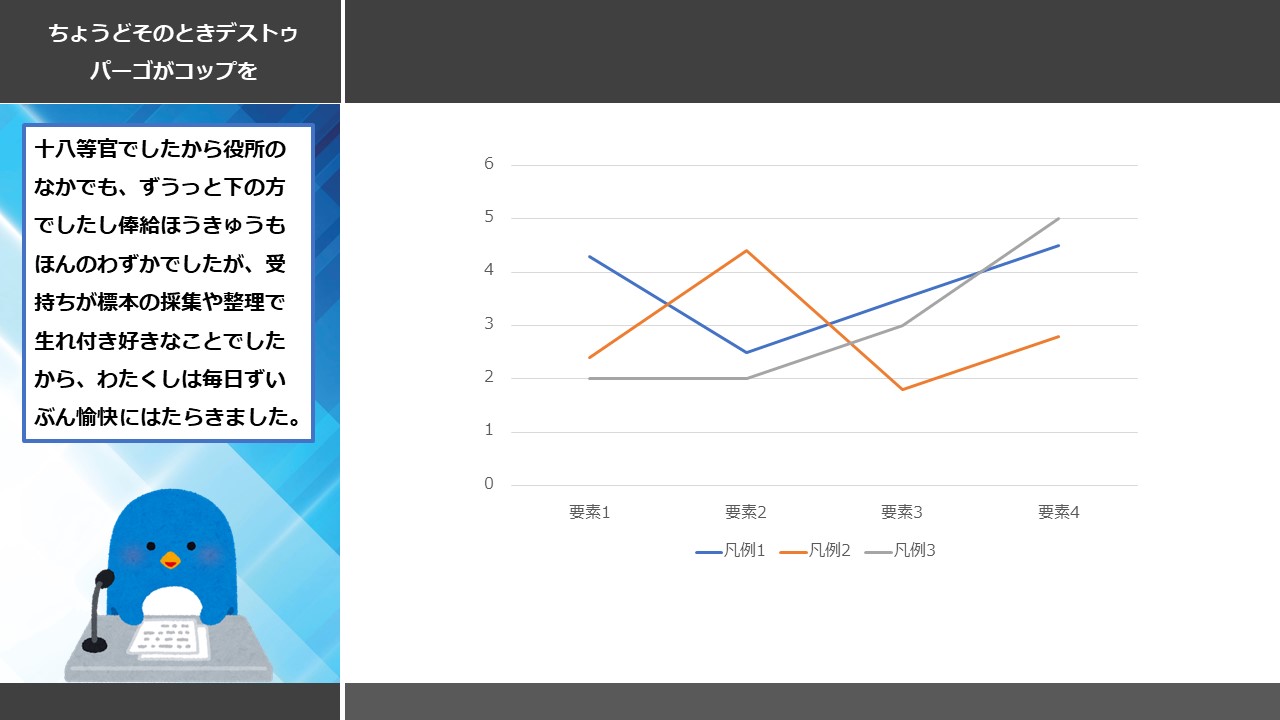Viewport: 1280px width, 720px height.
Task: Select the orange line peak at 要素2
Action: click(746, 250)
